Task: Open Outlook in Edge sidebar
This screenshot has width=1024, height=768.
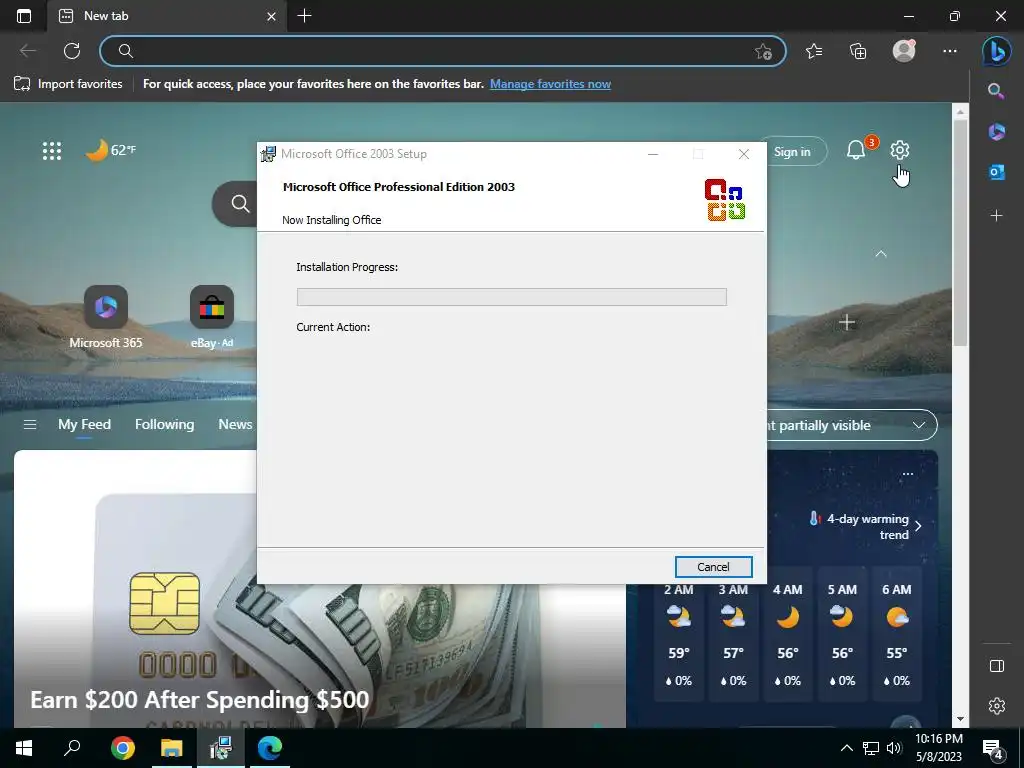Action: (996, 172)
